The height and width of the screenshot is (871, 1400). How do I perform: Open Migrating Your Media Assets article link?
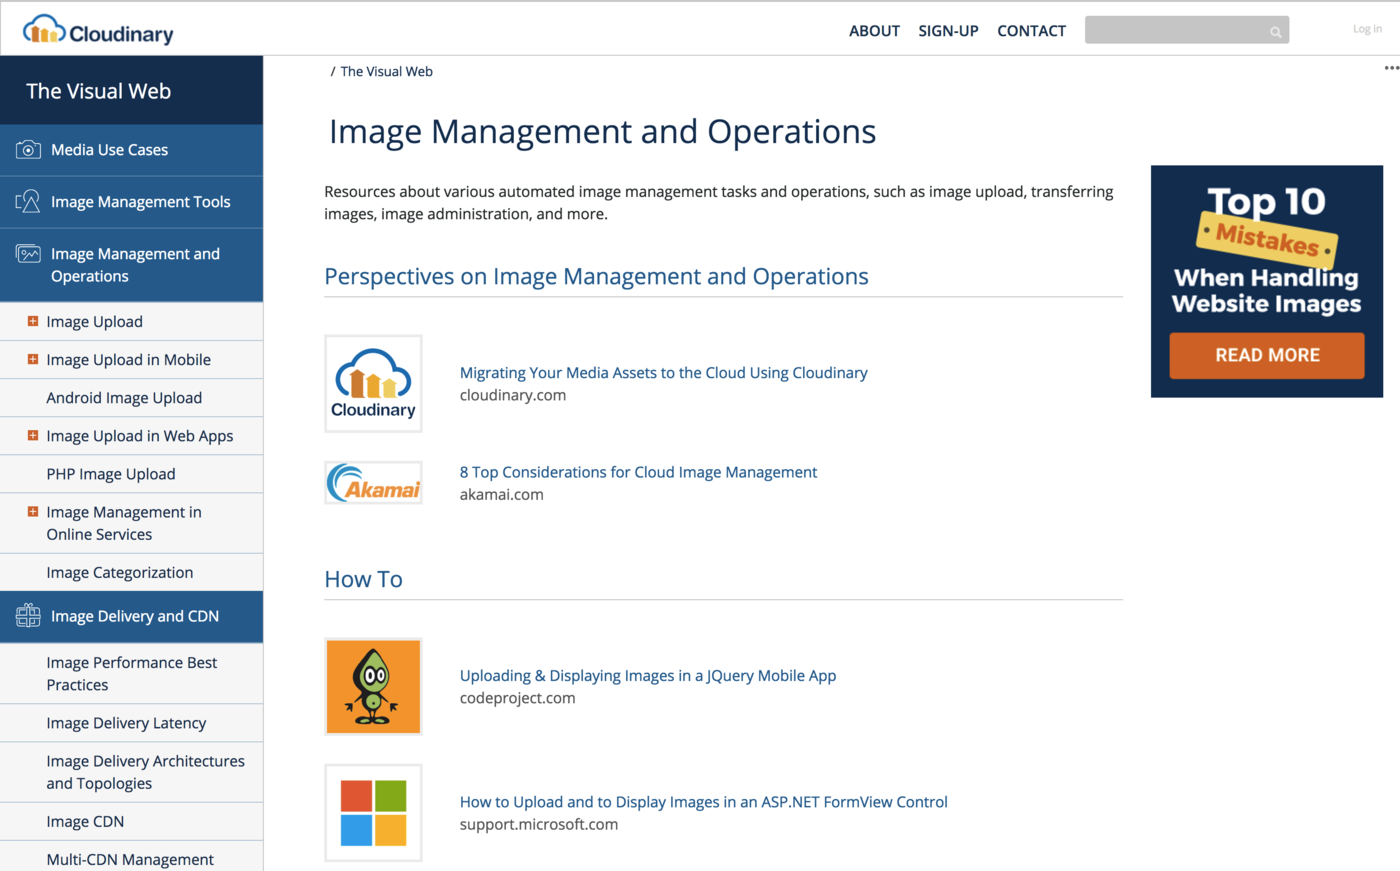point(663,373)
